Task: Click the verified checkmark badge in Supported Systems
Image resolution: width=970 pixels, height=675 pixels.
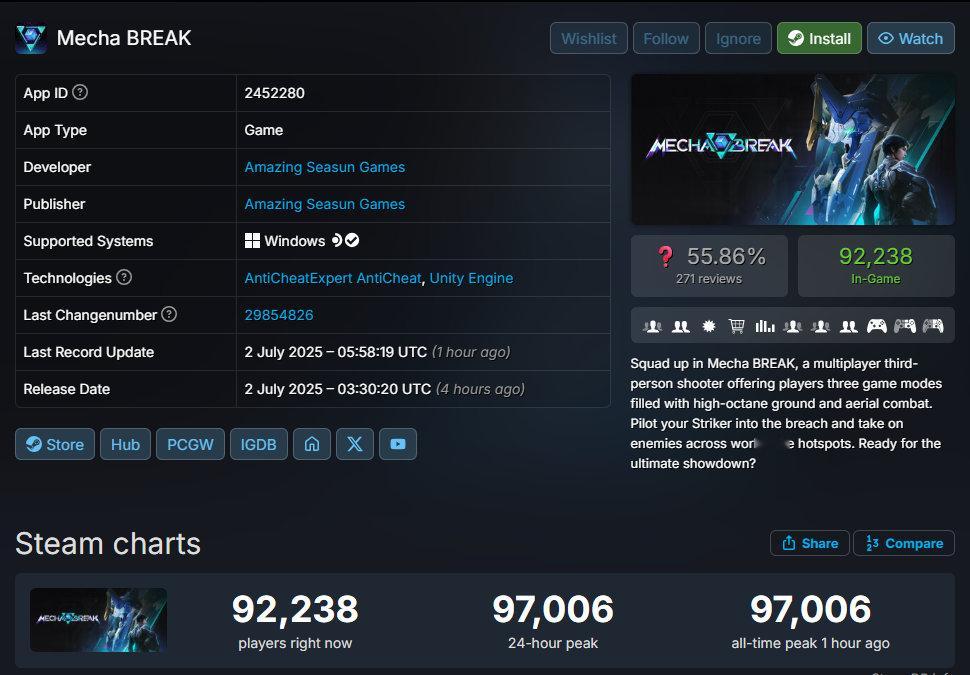Action: [352, 240]
